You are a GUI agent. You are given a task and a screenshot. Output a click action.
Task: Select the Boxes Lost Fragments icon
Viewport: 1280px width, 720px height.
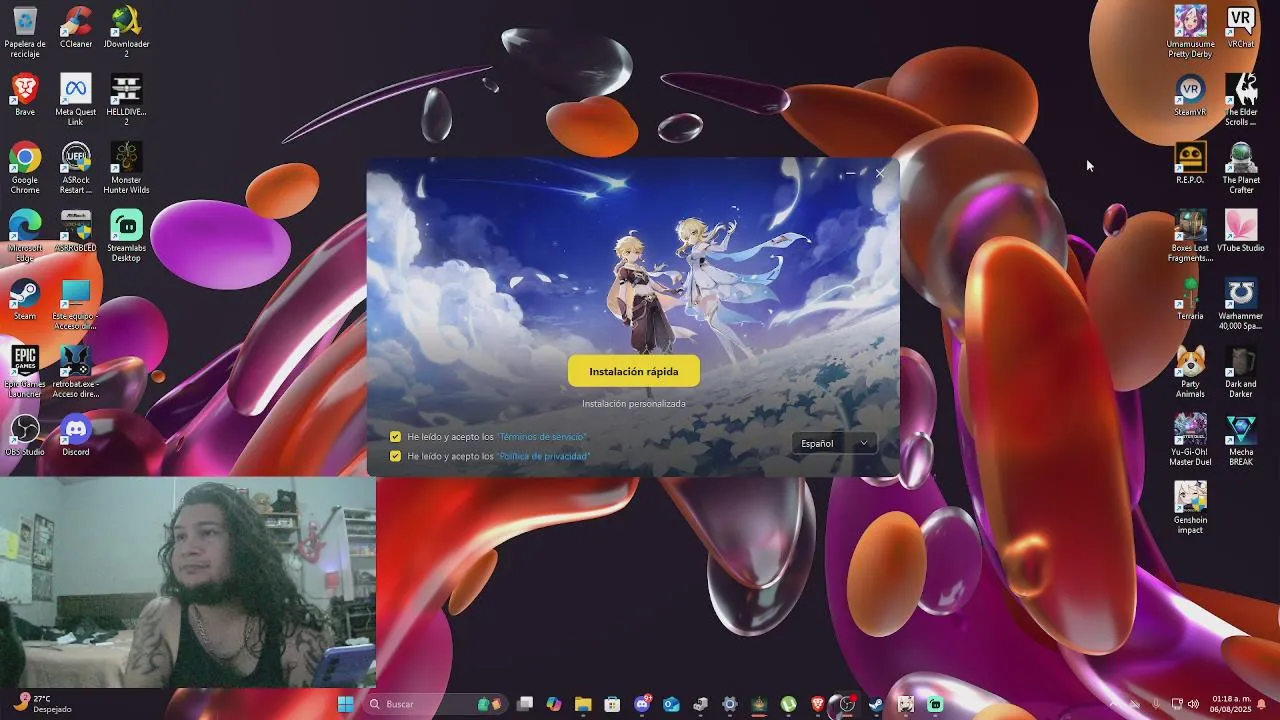1190,236
